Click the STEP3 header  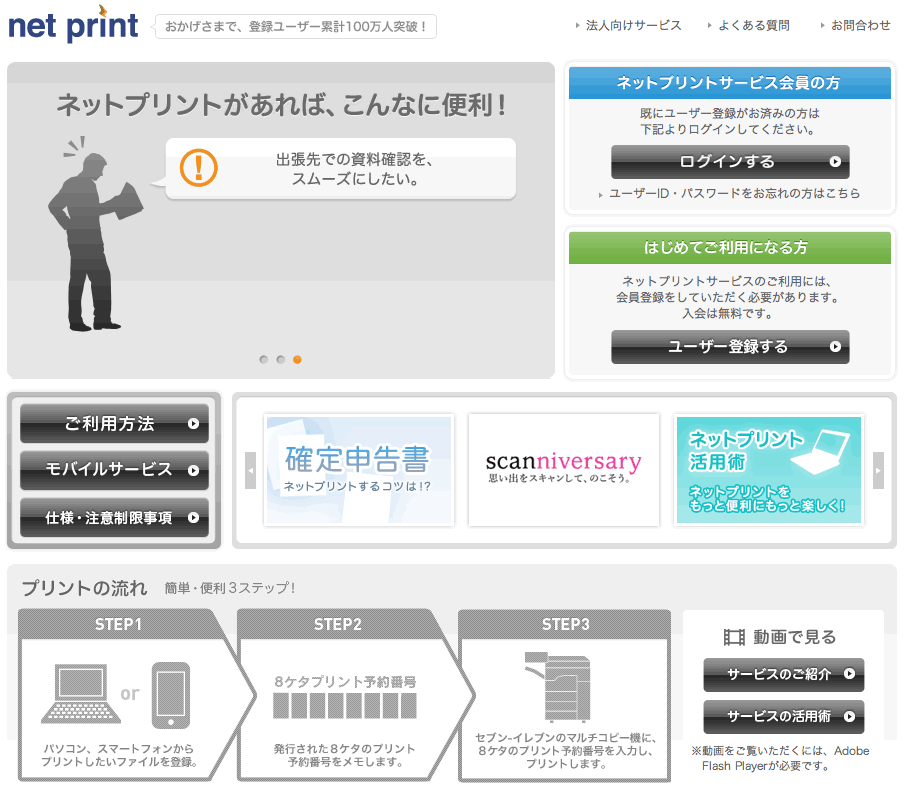(x=565, y=624)
